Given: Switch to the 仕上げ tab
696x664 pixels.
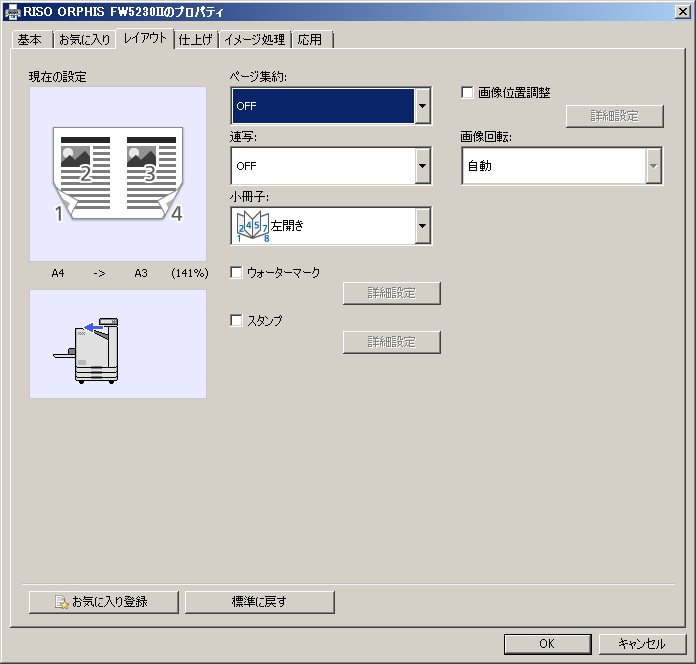Looking at the screenshot, I should 196,40.
